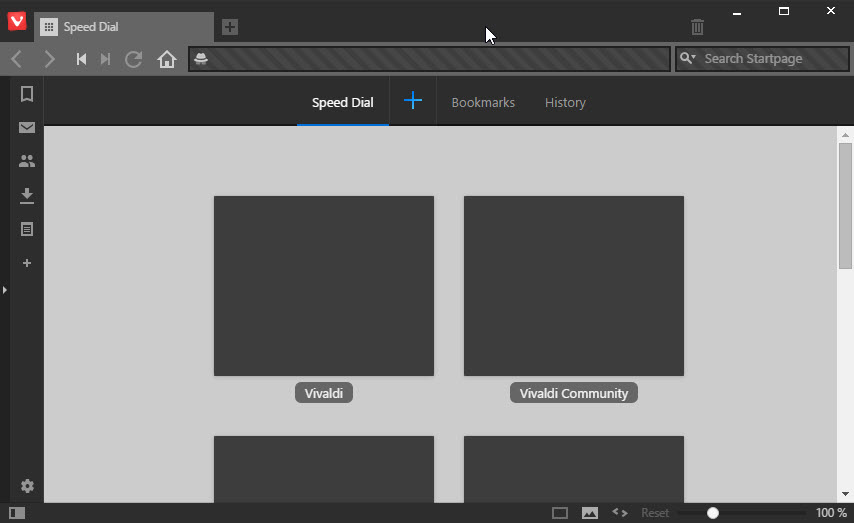
Task: Click the Vivaldi label
Action: coord(324,393)
